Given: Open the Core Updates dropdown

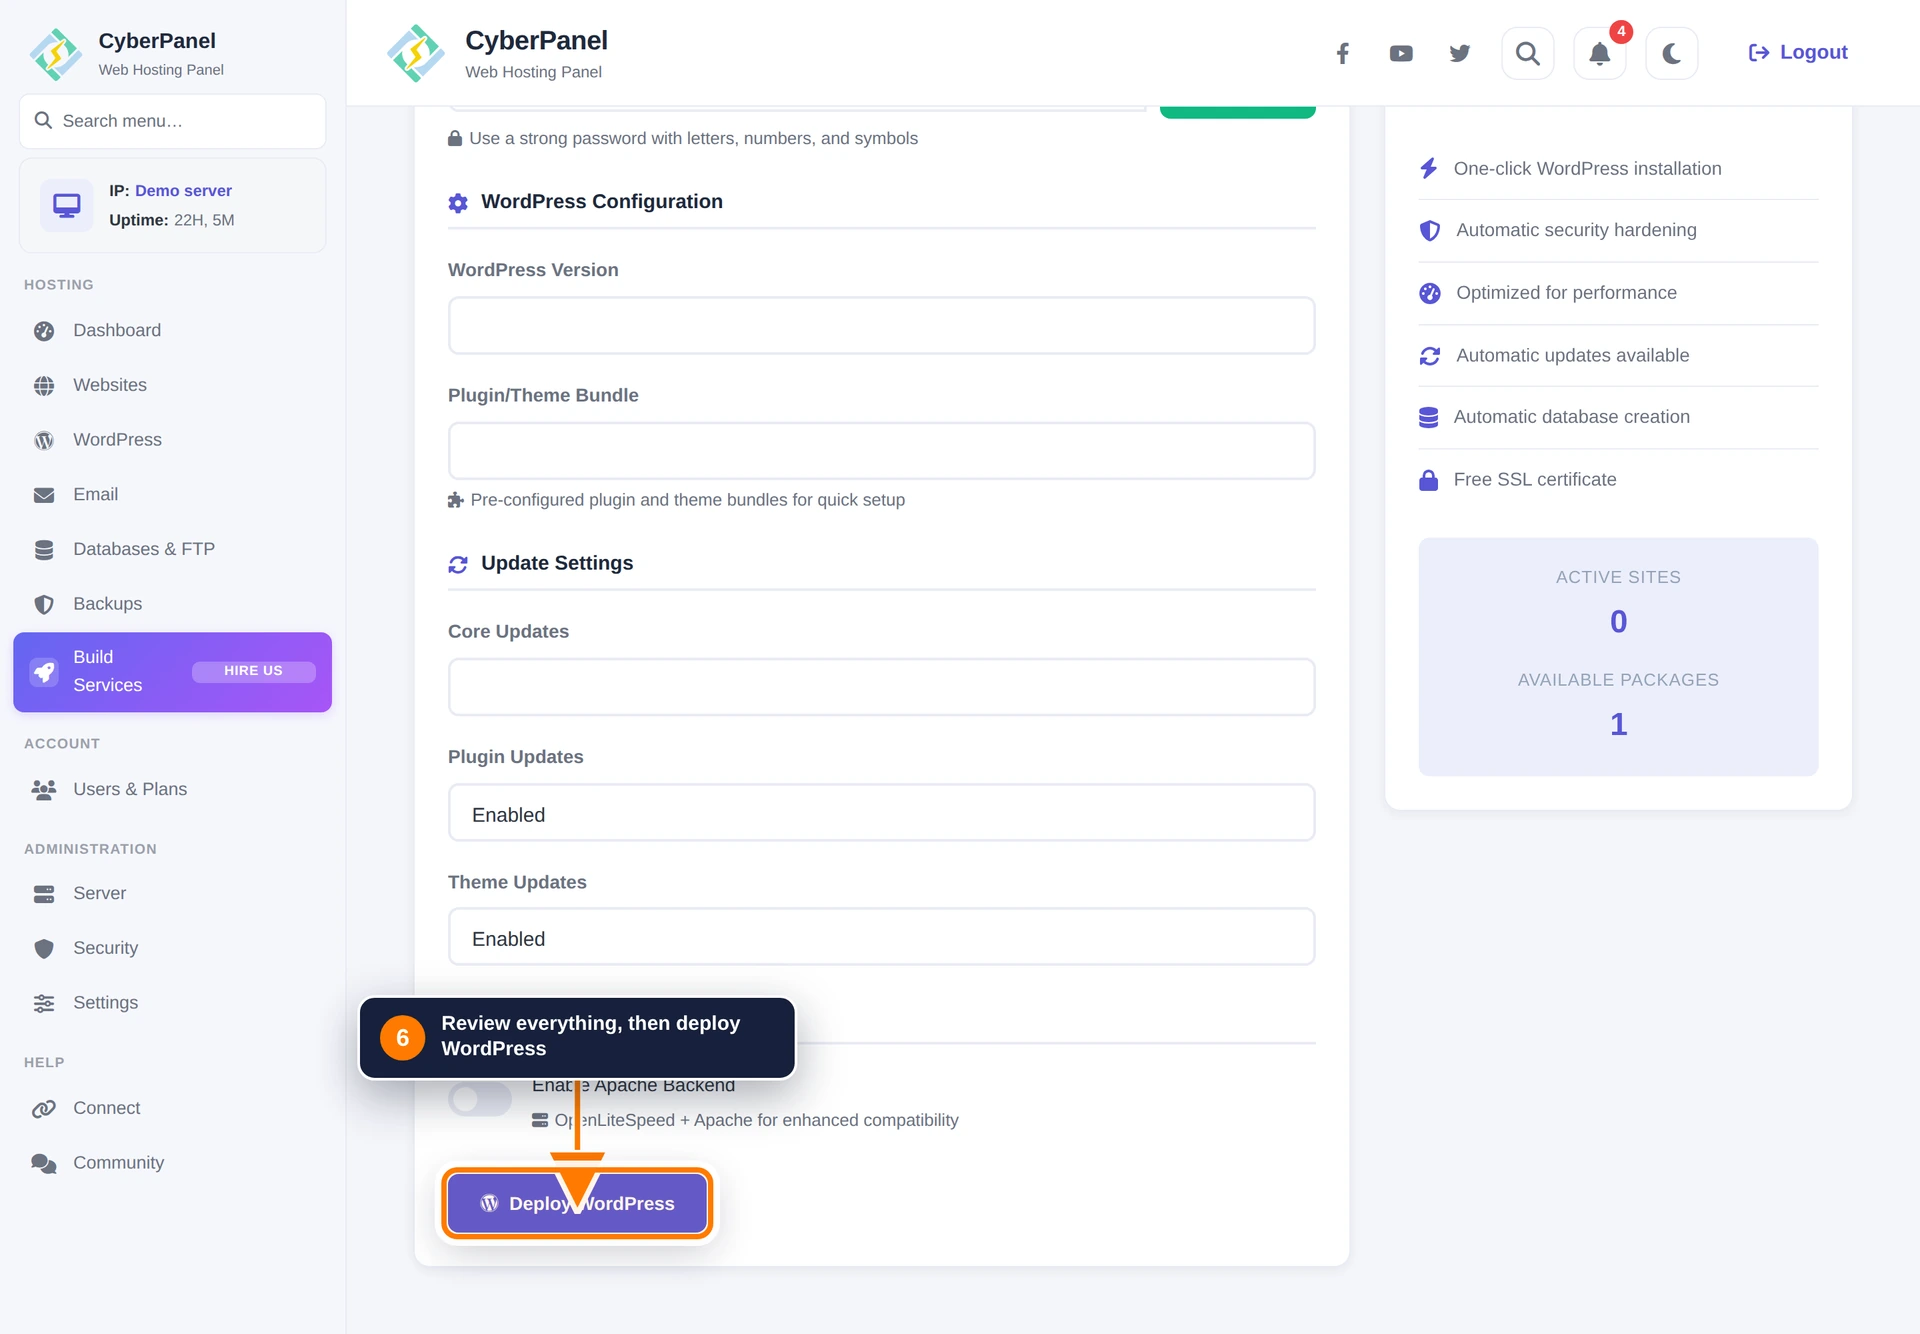Looking at the screenshot, I should point(881,687).
